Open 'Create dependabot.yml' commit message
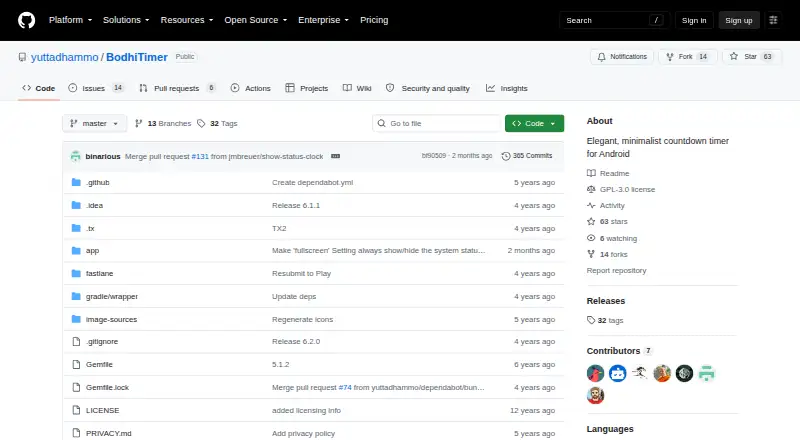Image resolution: width=800 pixels, height=440 pixels. (312, 182)
